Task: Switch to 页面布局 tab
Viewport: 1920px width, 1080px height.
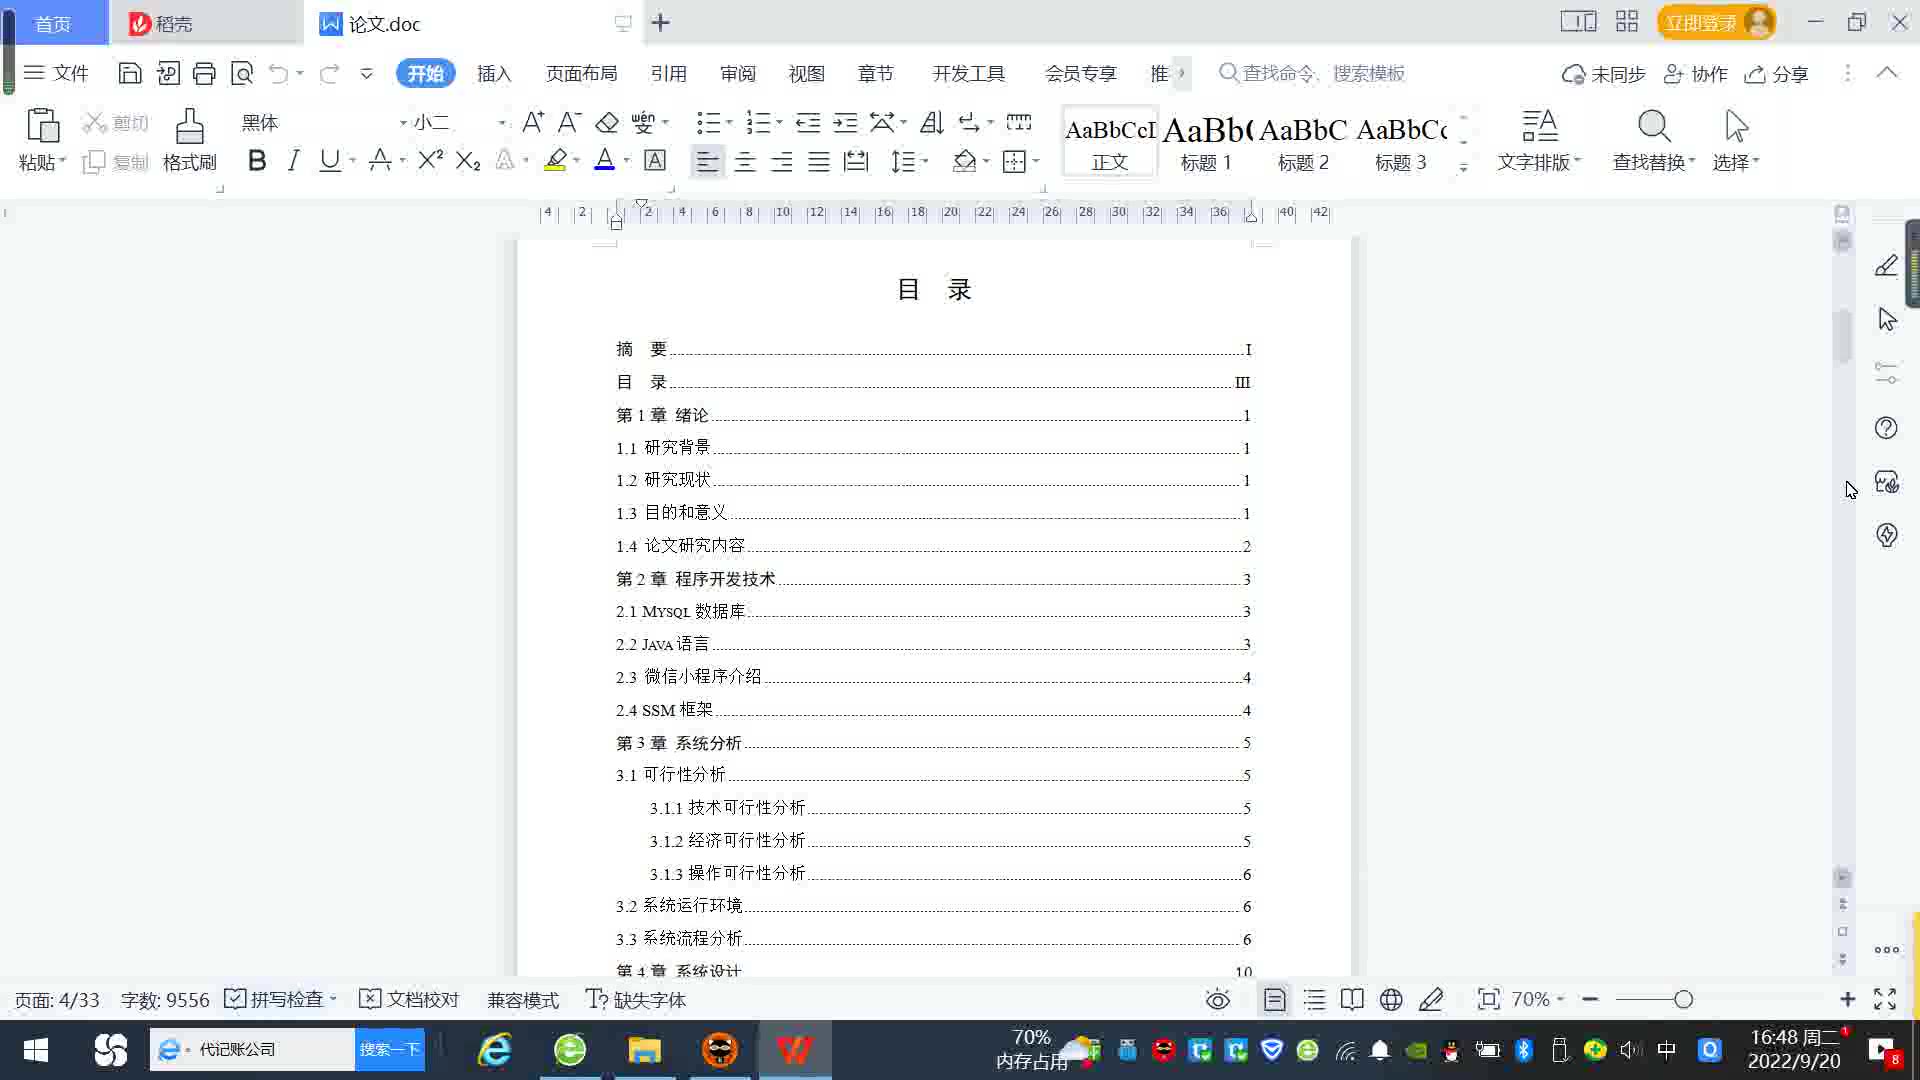Action: [x=582, y=73]
